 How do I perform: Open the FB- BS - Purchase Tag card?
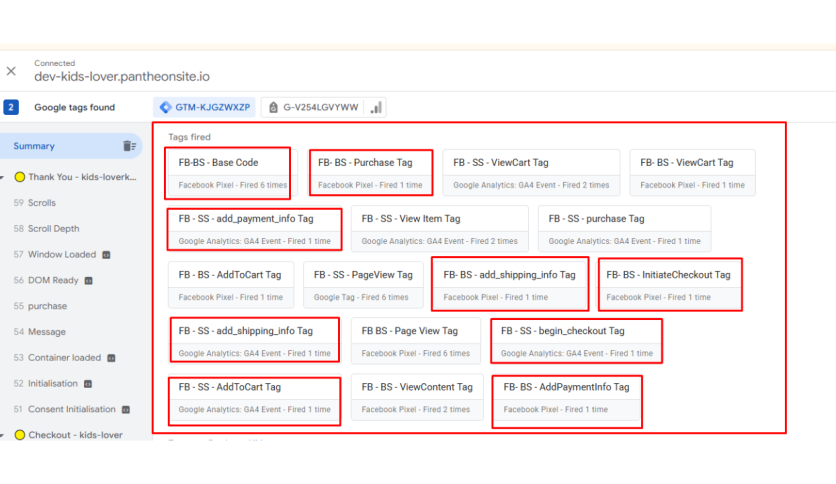pyautogui.click(x=370, y=173)
